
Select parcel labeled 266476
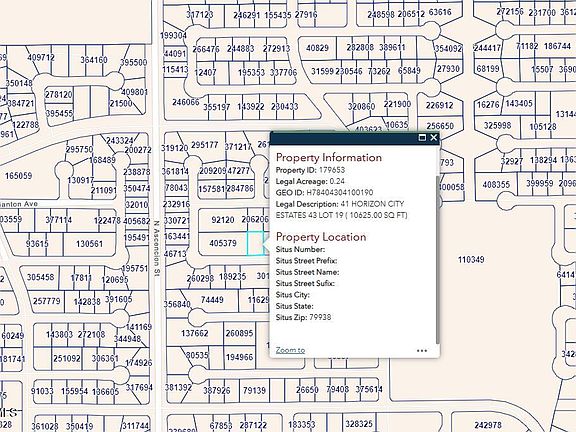point(206,49)
